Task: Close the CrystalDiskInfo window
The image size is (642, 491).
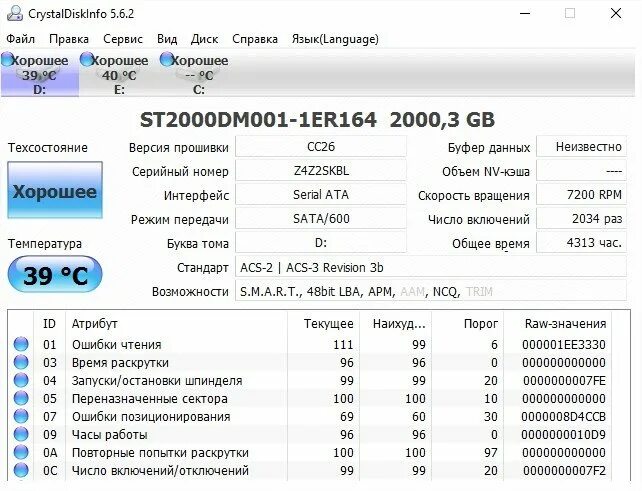Action: [x=616, y=14]
